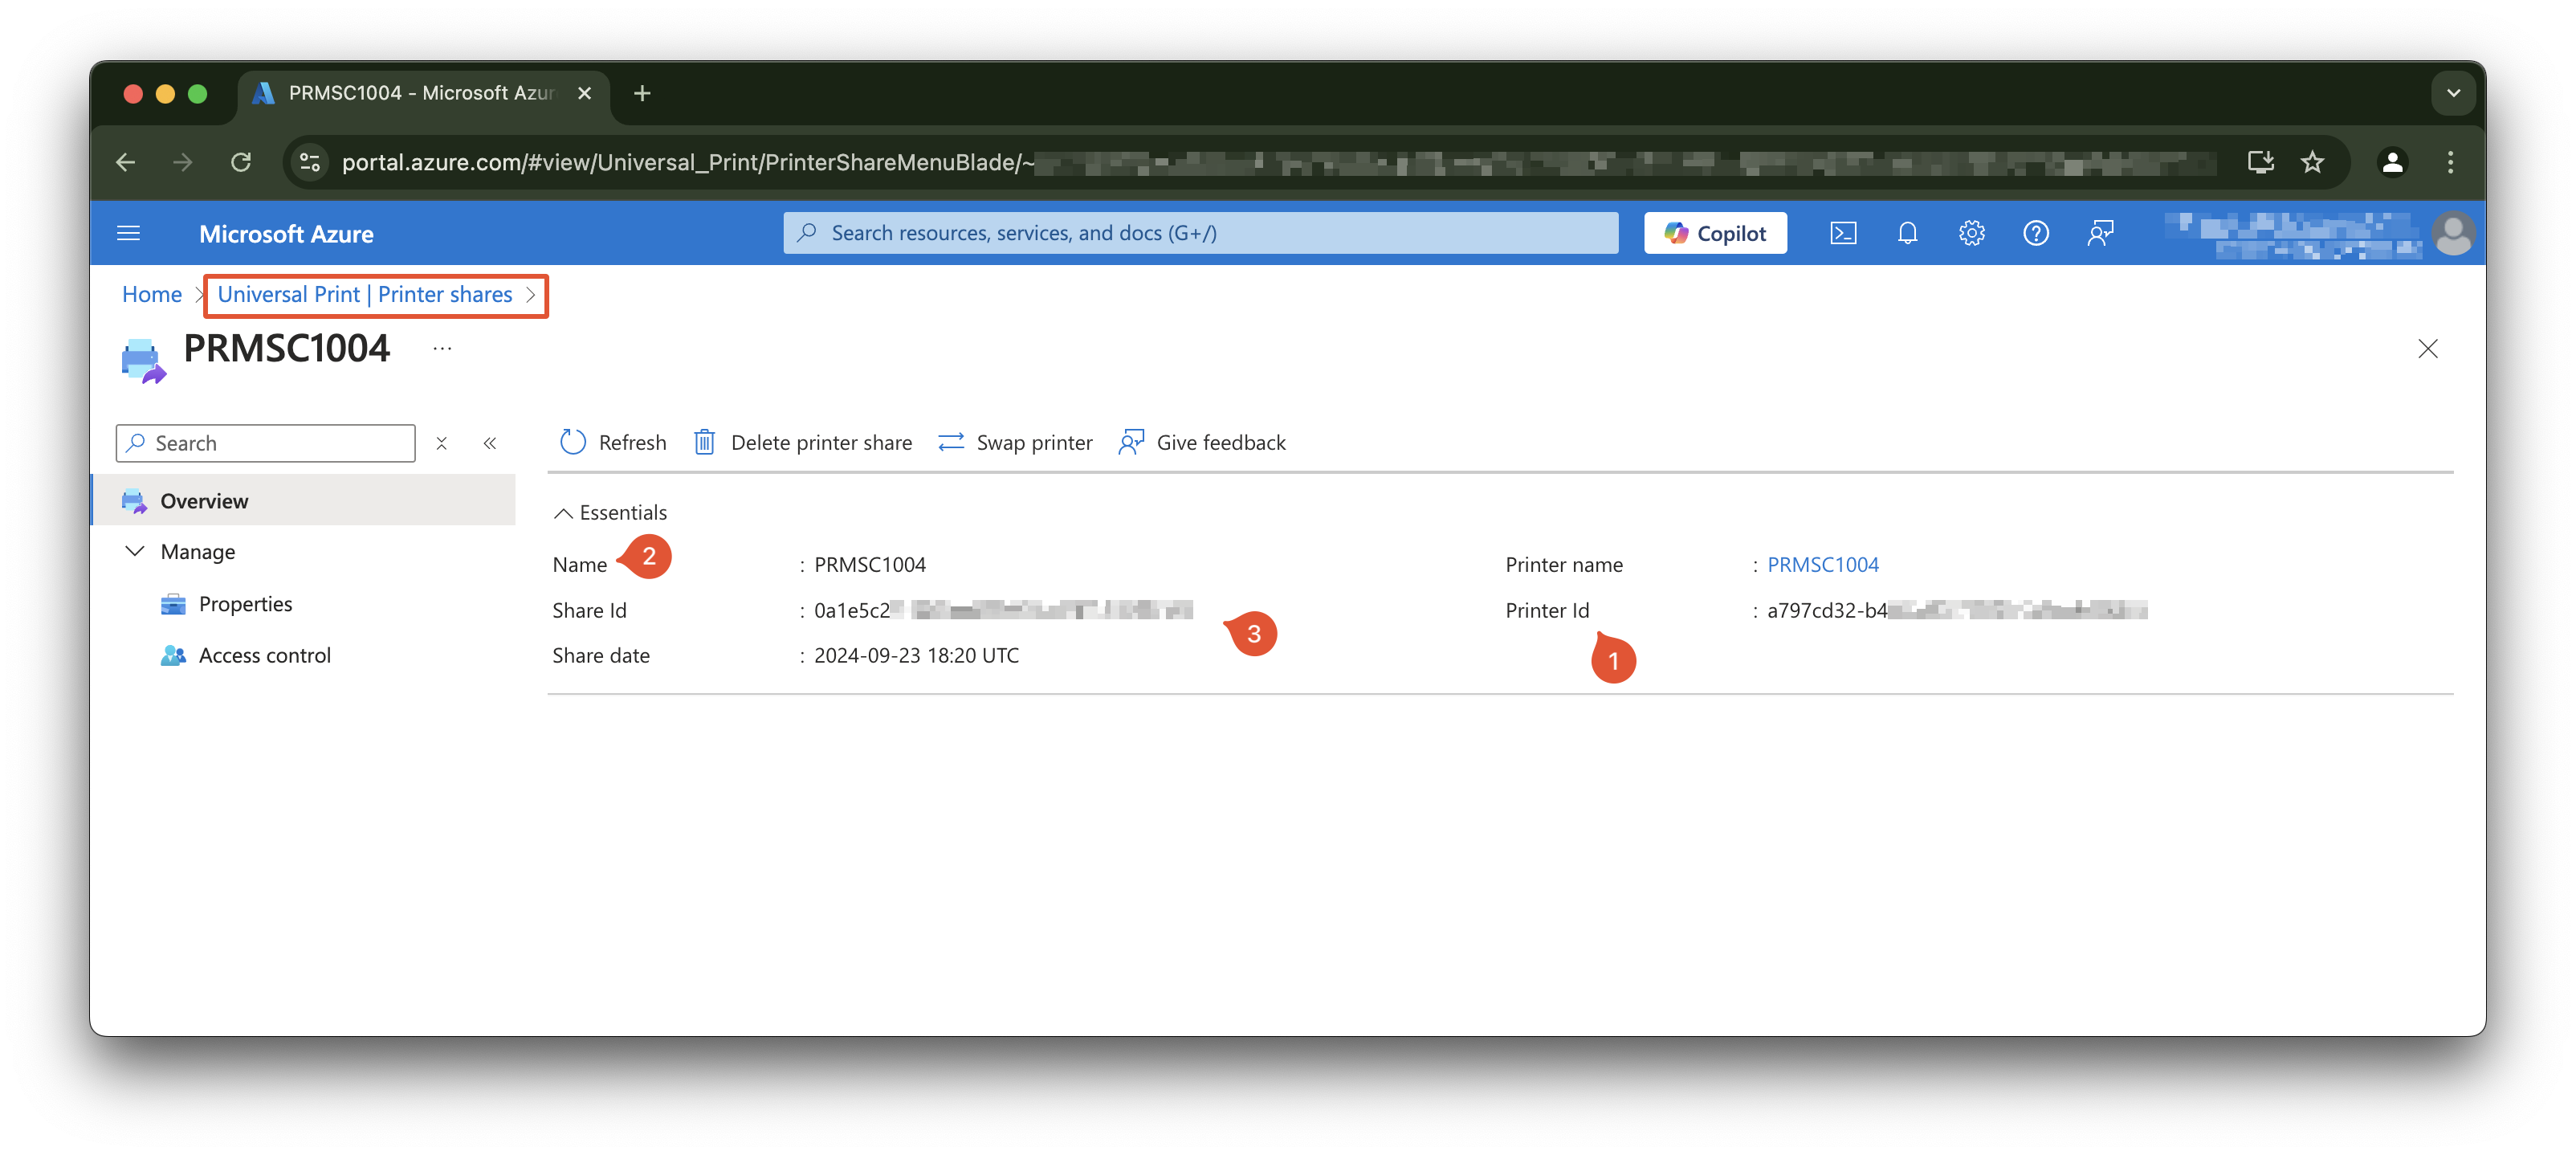Click the browser back arrow
This screenshot has width=2576, height=1155.
pos(125,162)
